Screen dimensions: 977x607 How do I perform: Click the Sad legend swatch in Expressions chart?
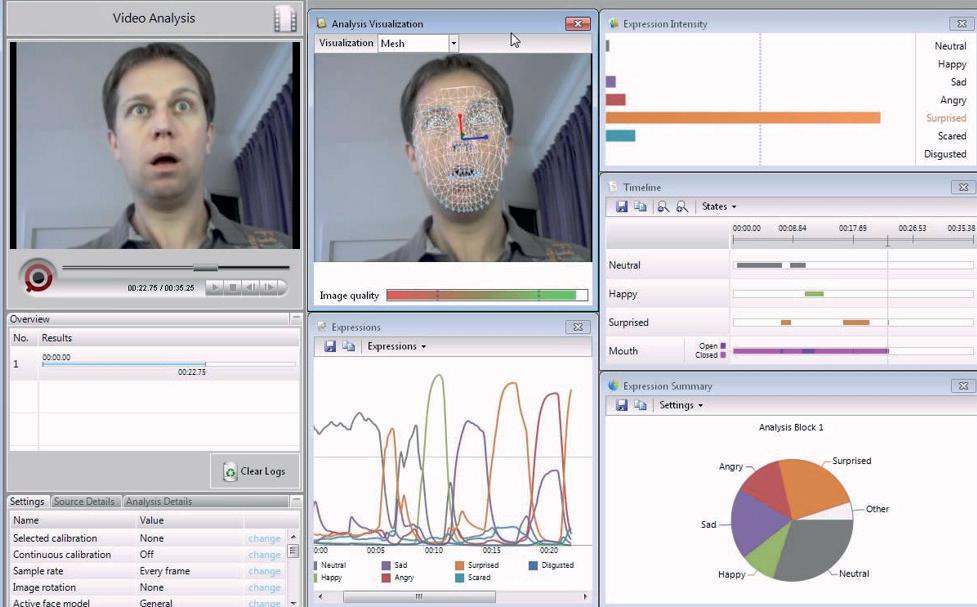coord(386,565)
